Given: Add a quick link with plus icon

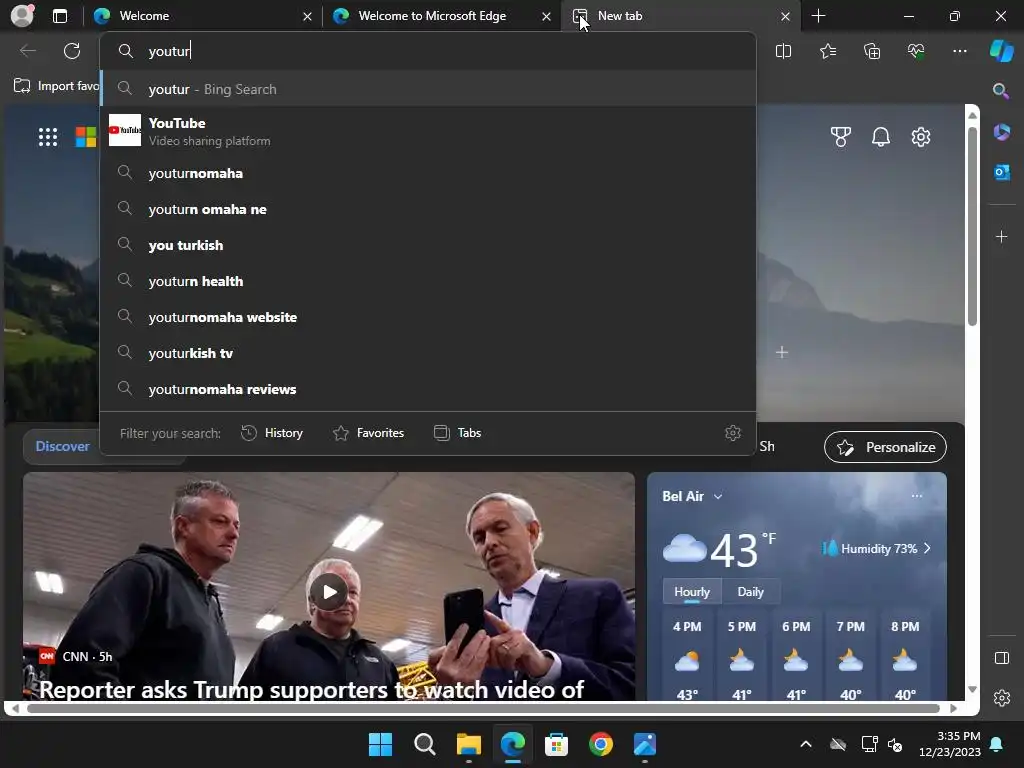Looking at the screenshot, I should click(x=782, y=353).
